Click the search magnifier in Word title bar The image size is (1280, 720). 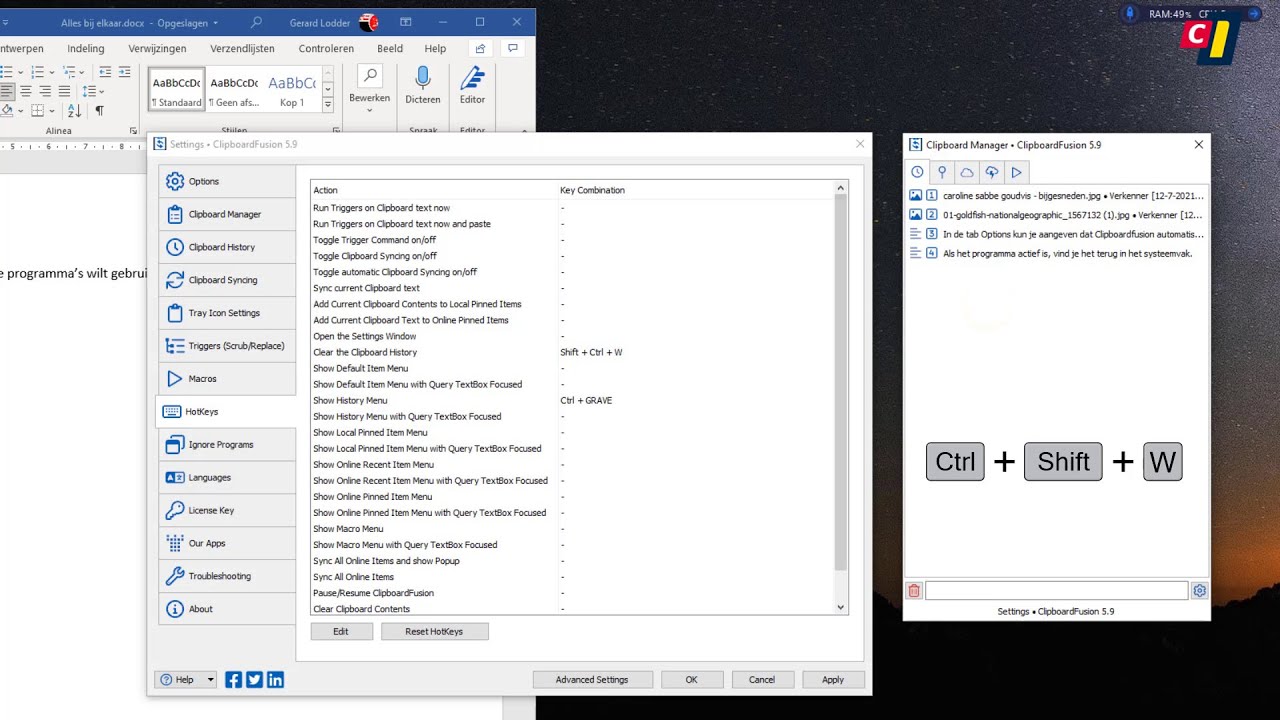(x=256, y=22)
